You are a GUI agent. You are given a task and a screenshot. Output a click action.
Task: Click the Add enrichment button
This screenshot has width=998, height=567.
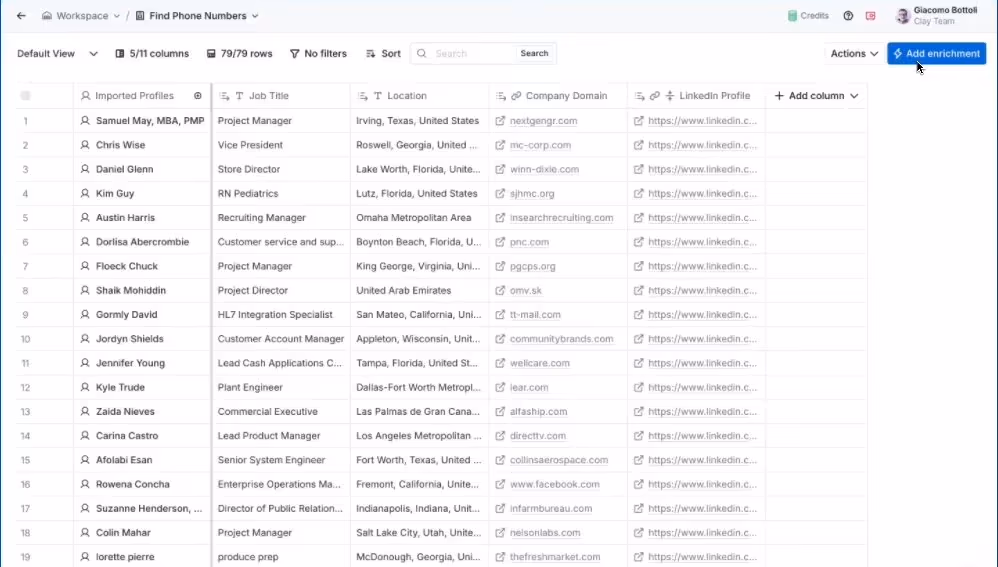(x=936, y=53)
